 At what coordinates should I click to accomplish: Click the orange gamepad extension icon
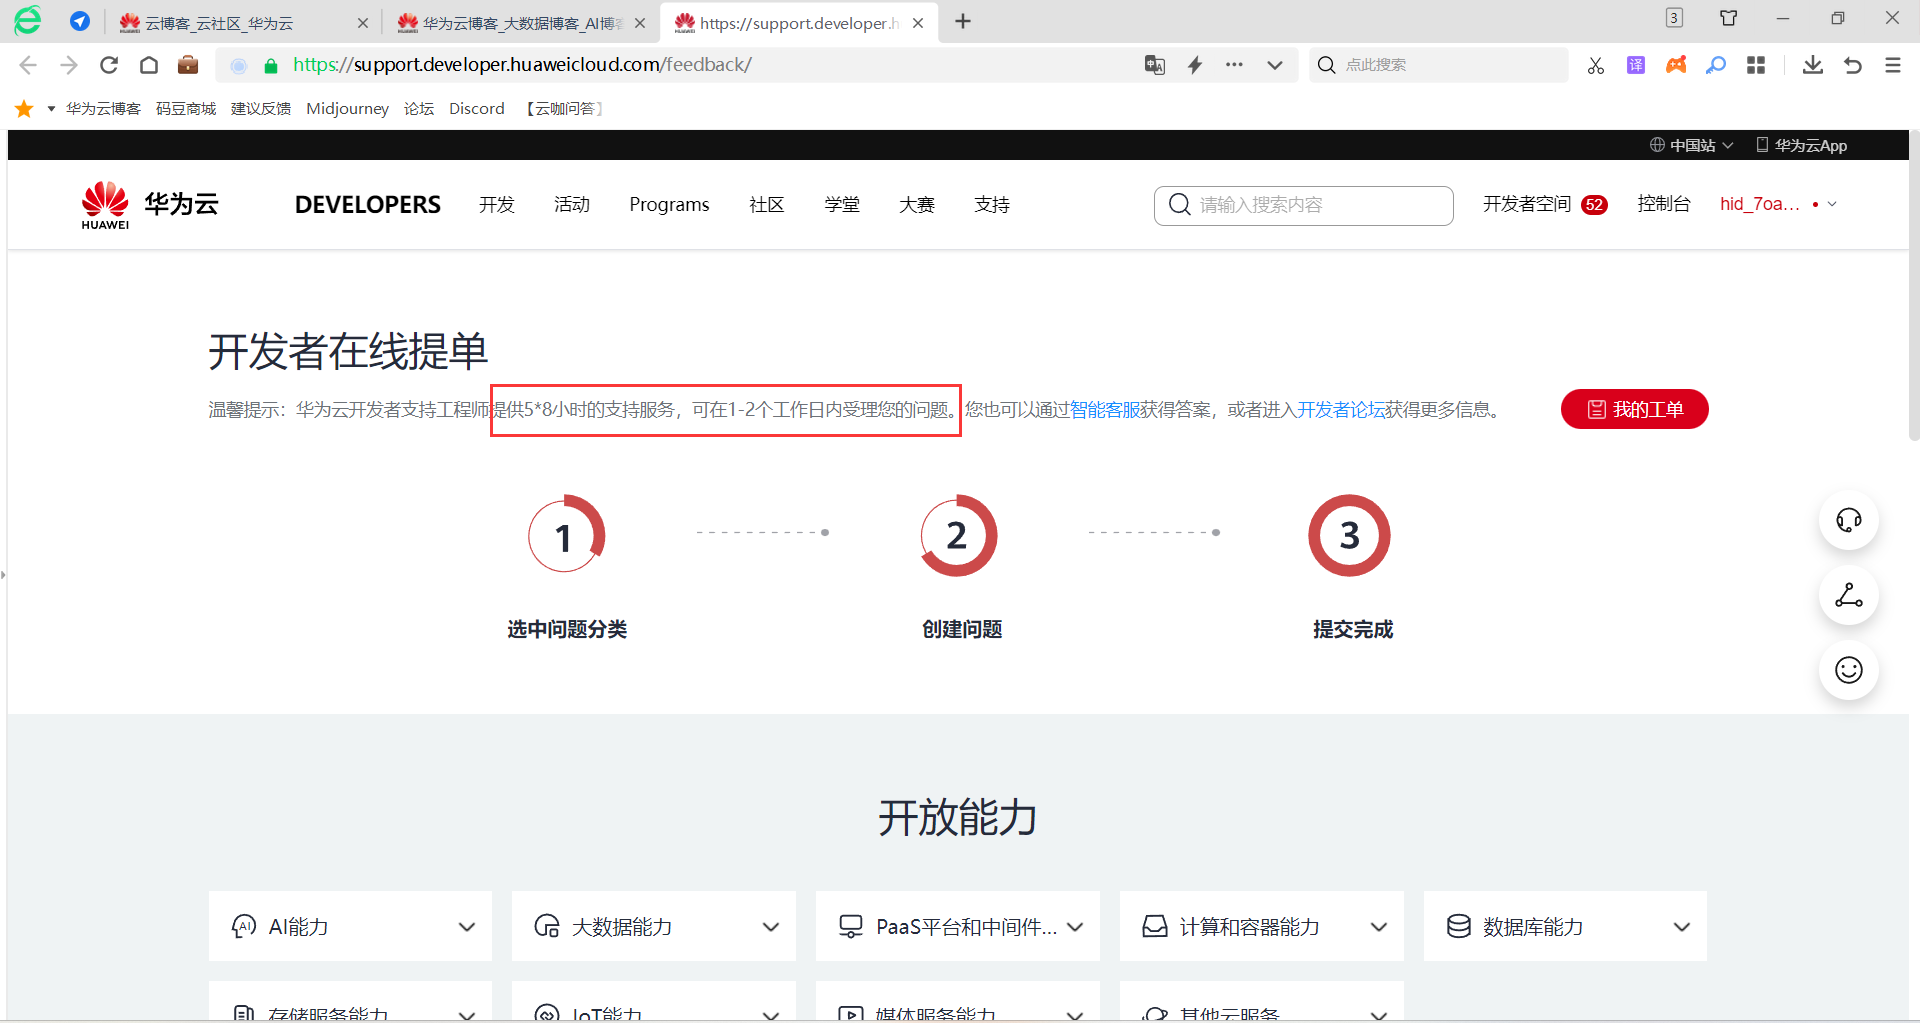pos(1676,65)
